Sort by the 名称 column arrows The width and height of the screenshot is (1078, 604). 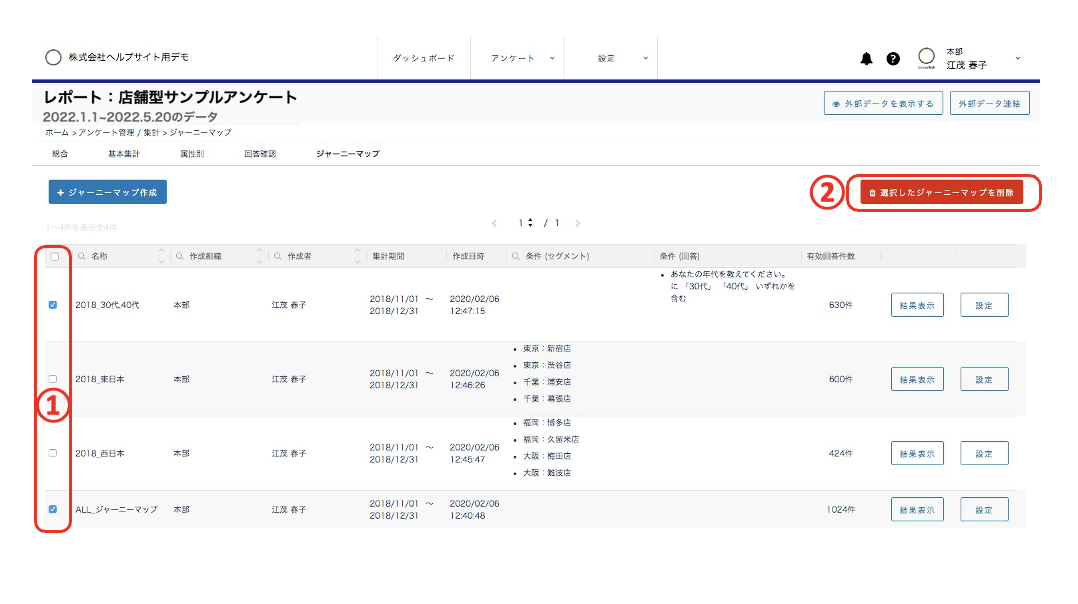tap(161, 256)
